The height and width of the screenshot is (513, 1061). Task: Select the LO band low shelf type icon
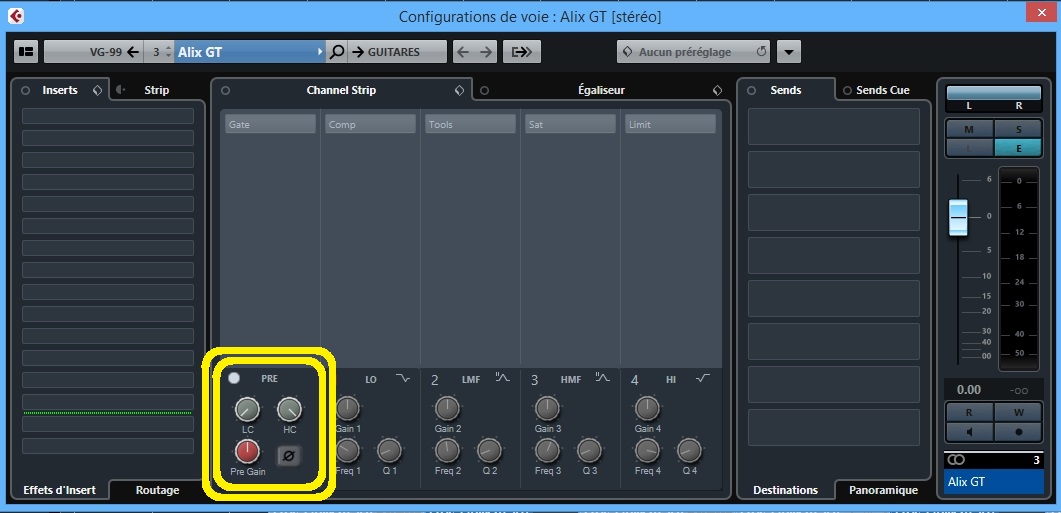[403, 378]
